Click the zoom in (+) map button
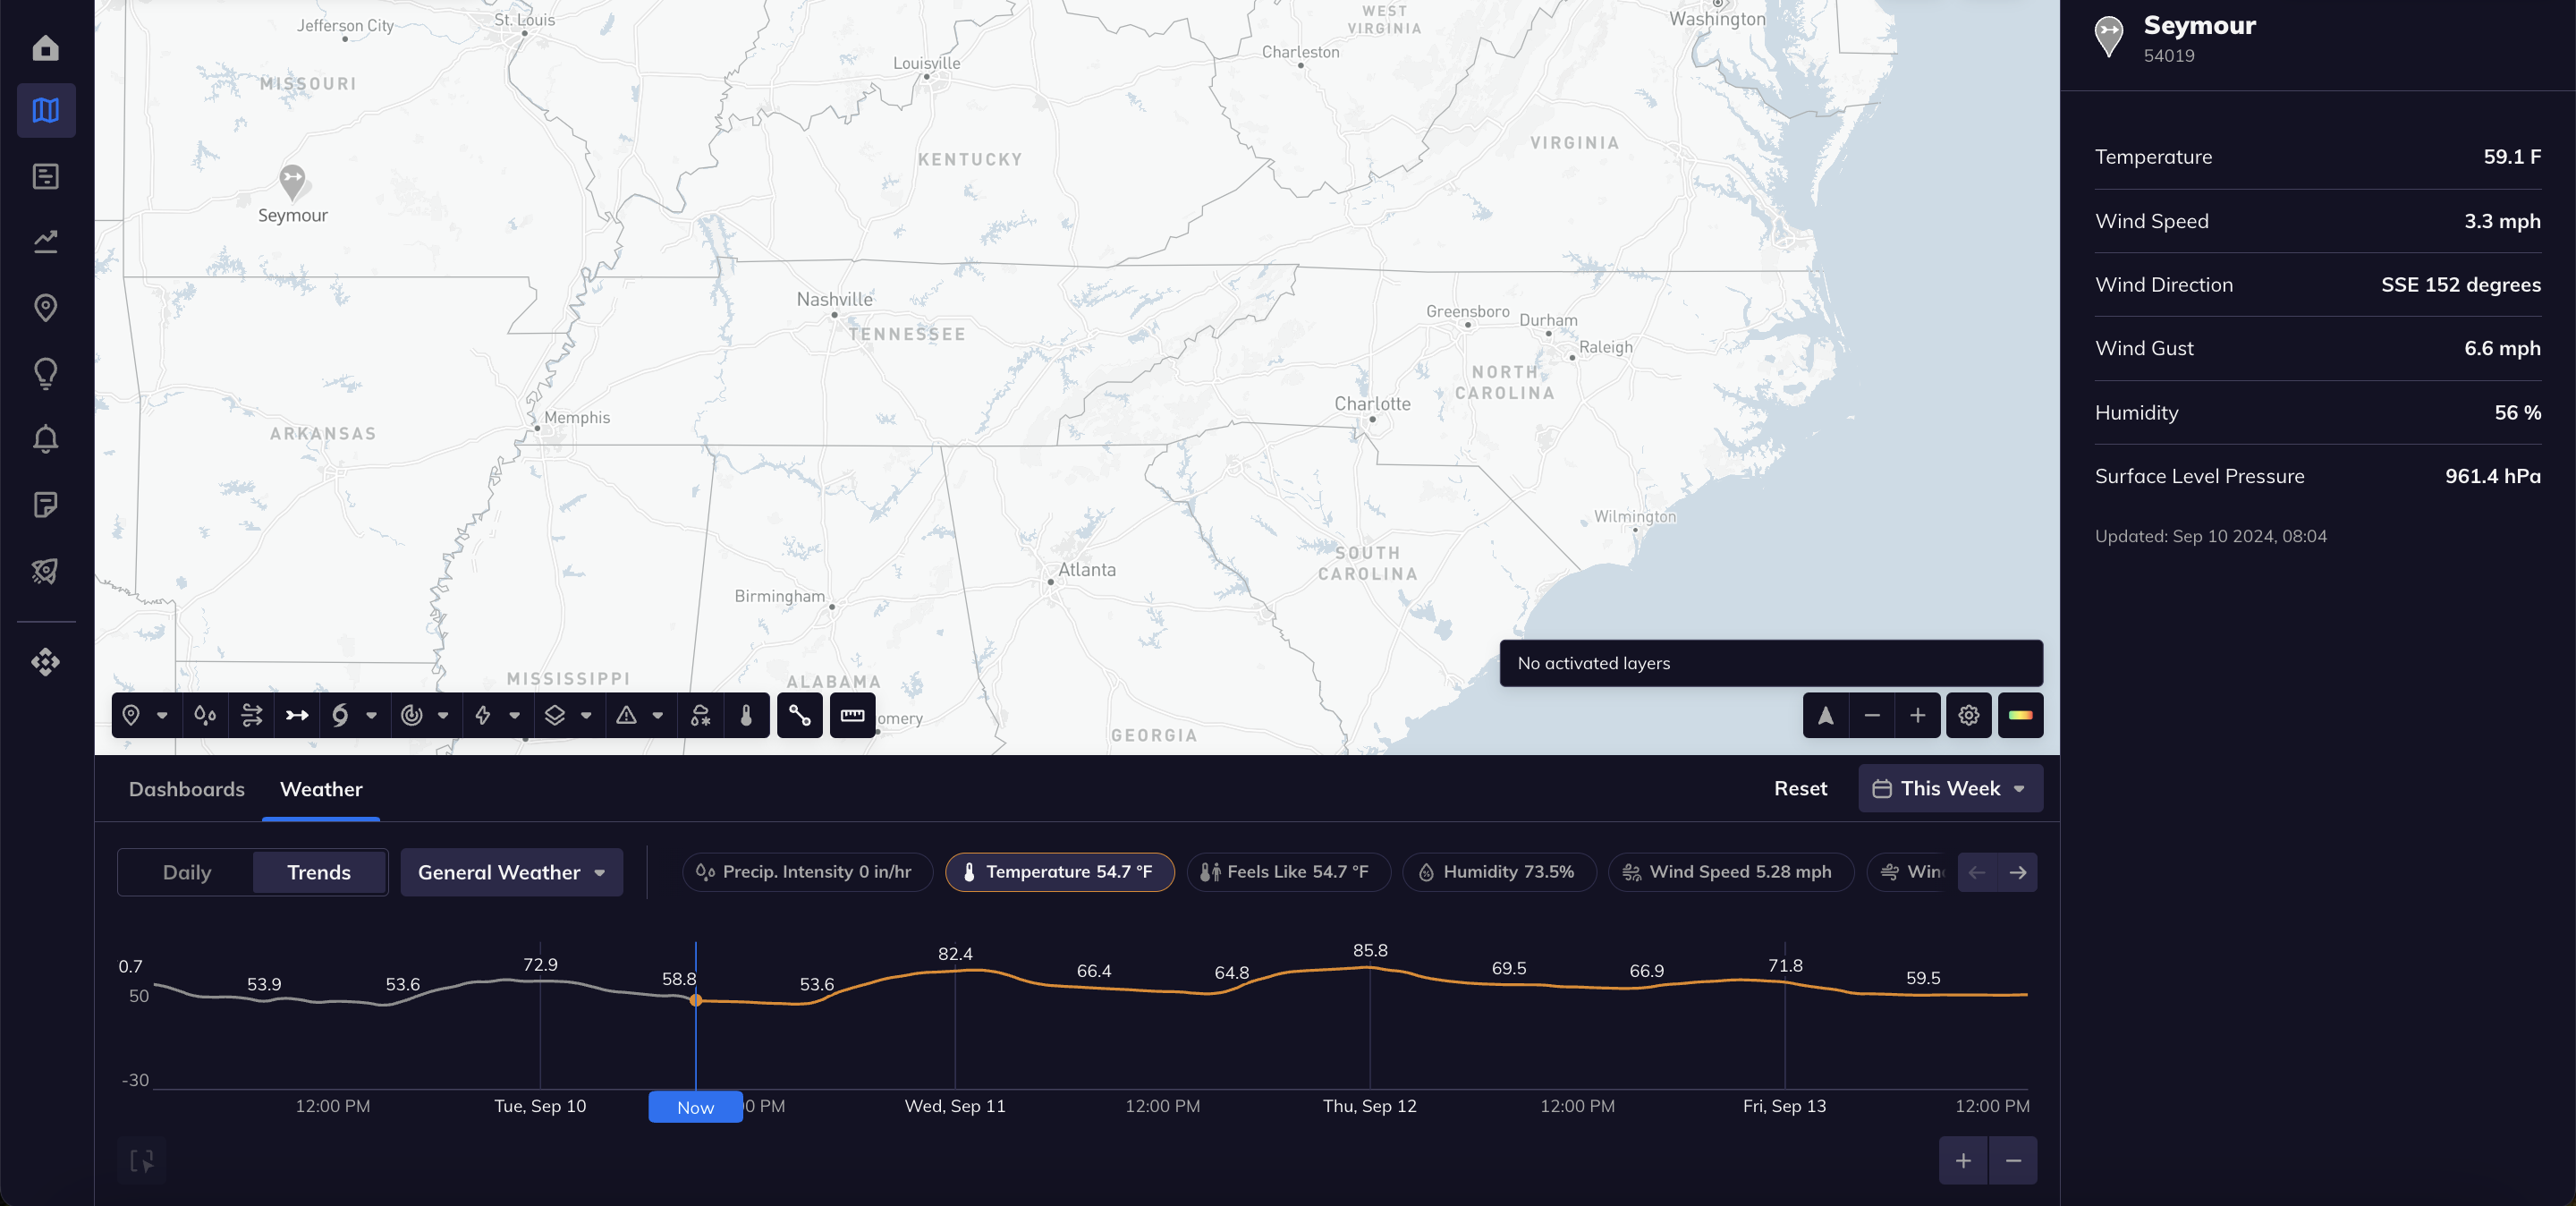 [1917, 715]
